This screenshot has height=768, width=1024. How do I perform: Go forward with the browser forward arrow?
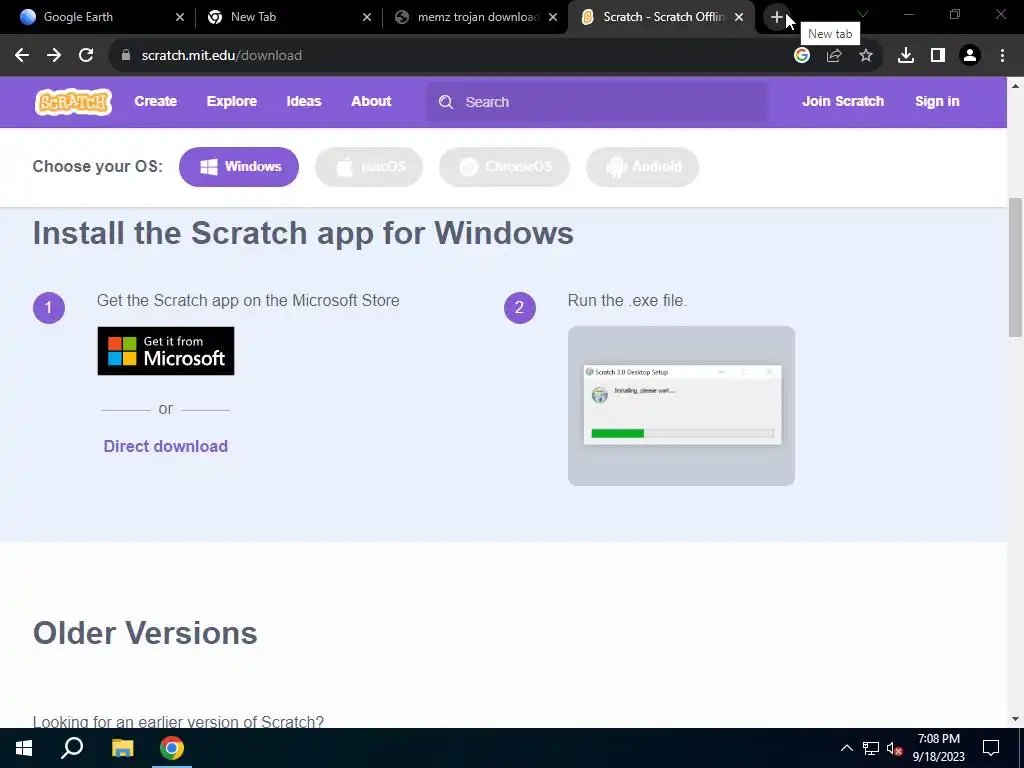pos(54,56)
